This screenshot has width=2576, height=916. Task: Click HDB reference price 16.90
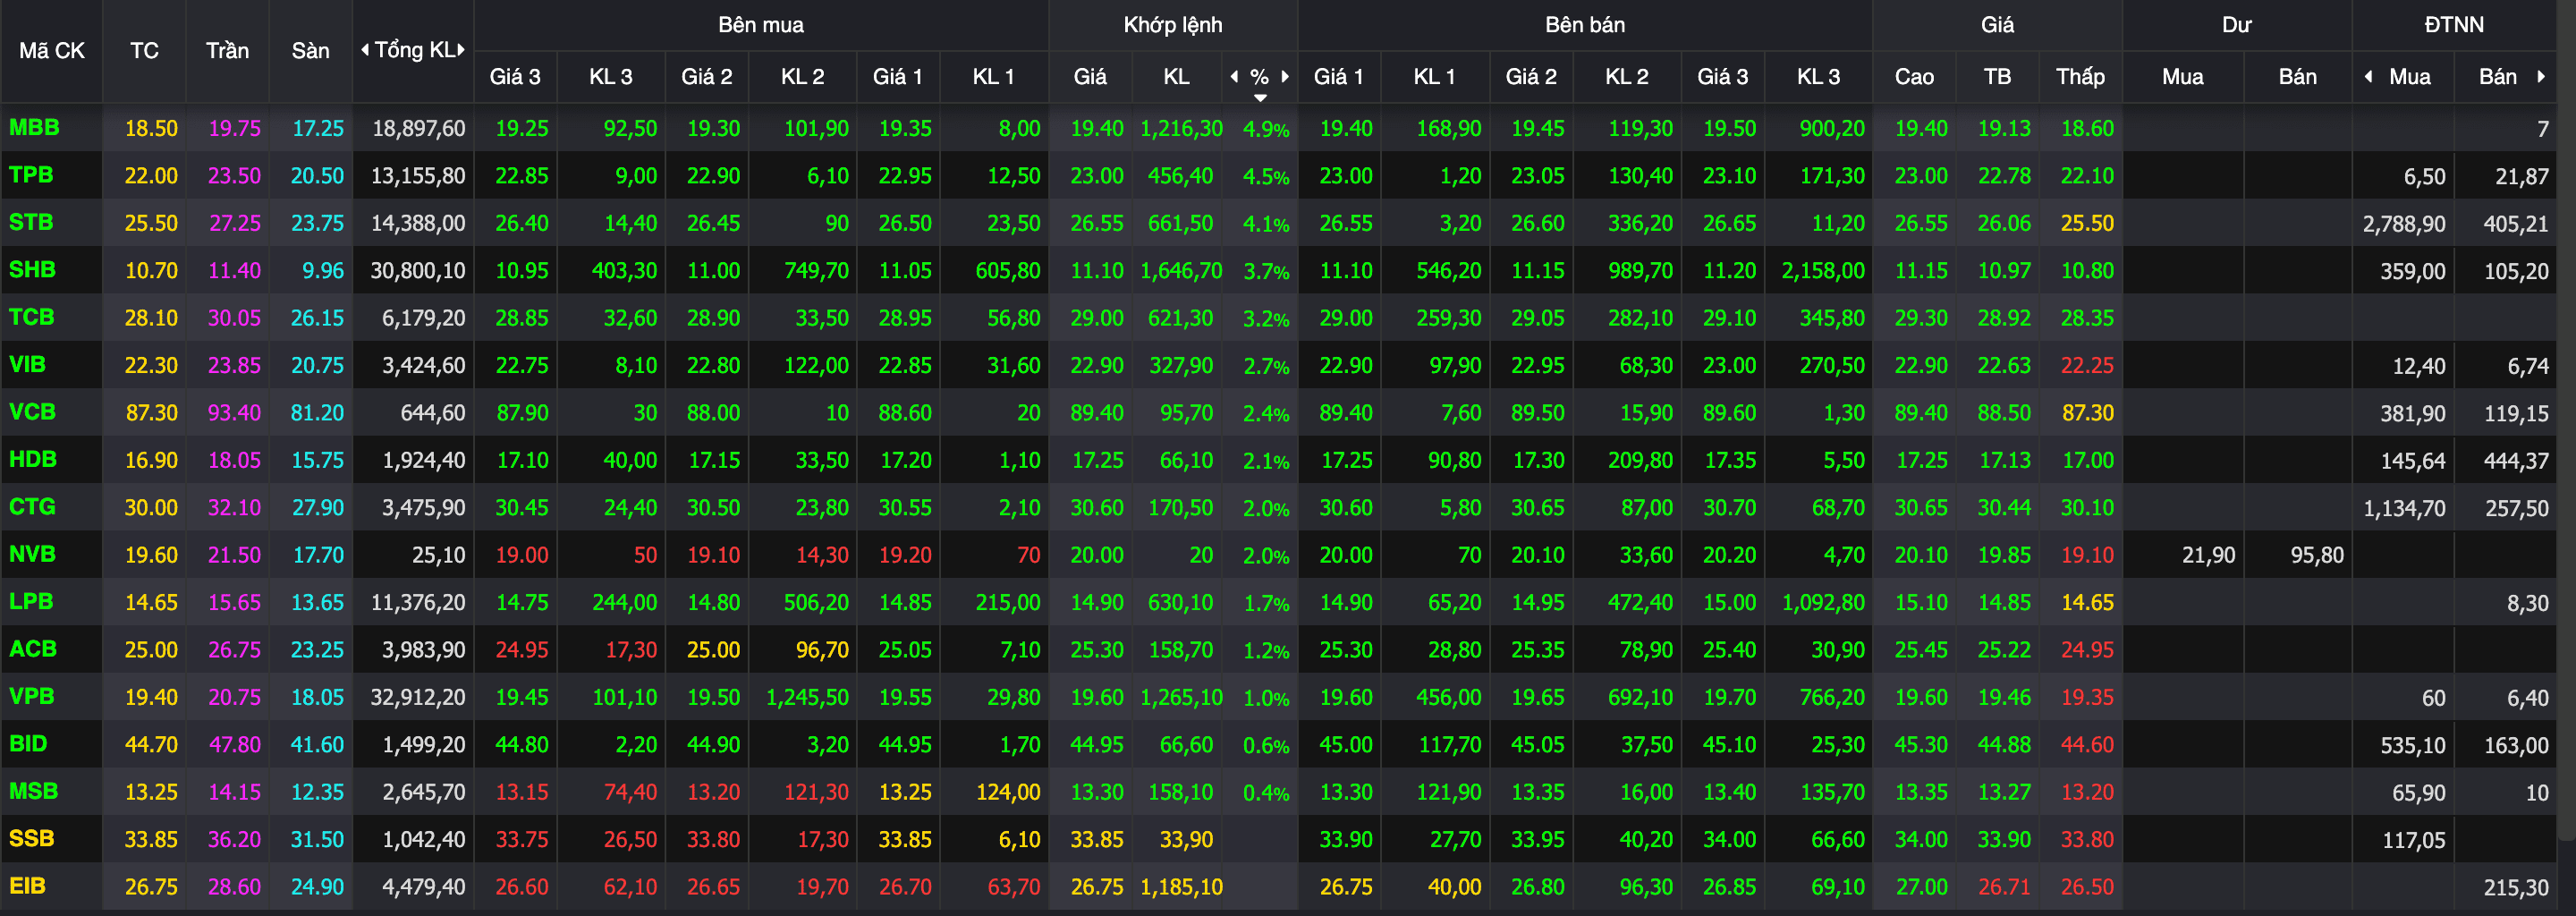coord(151,460)
